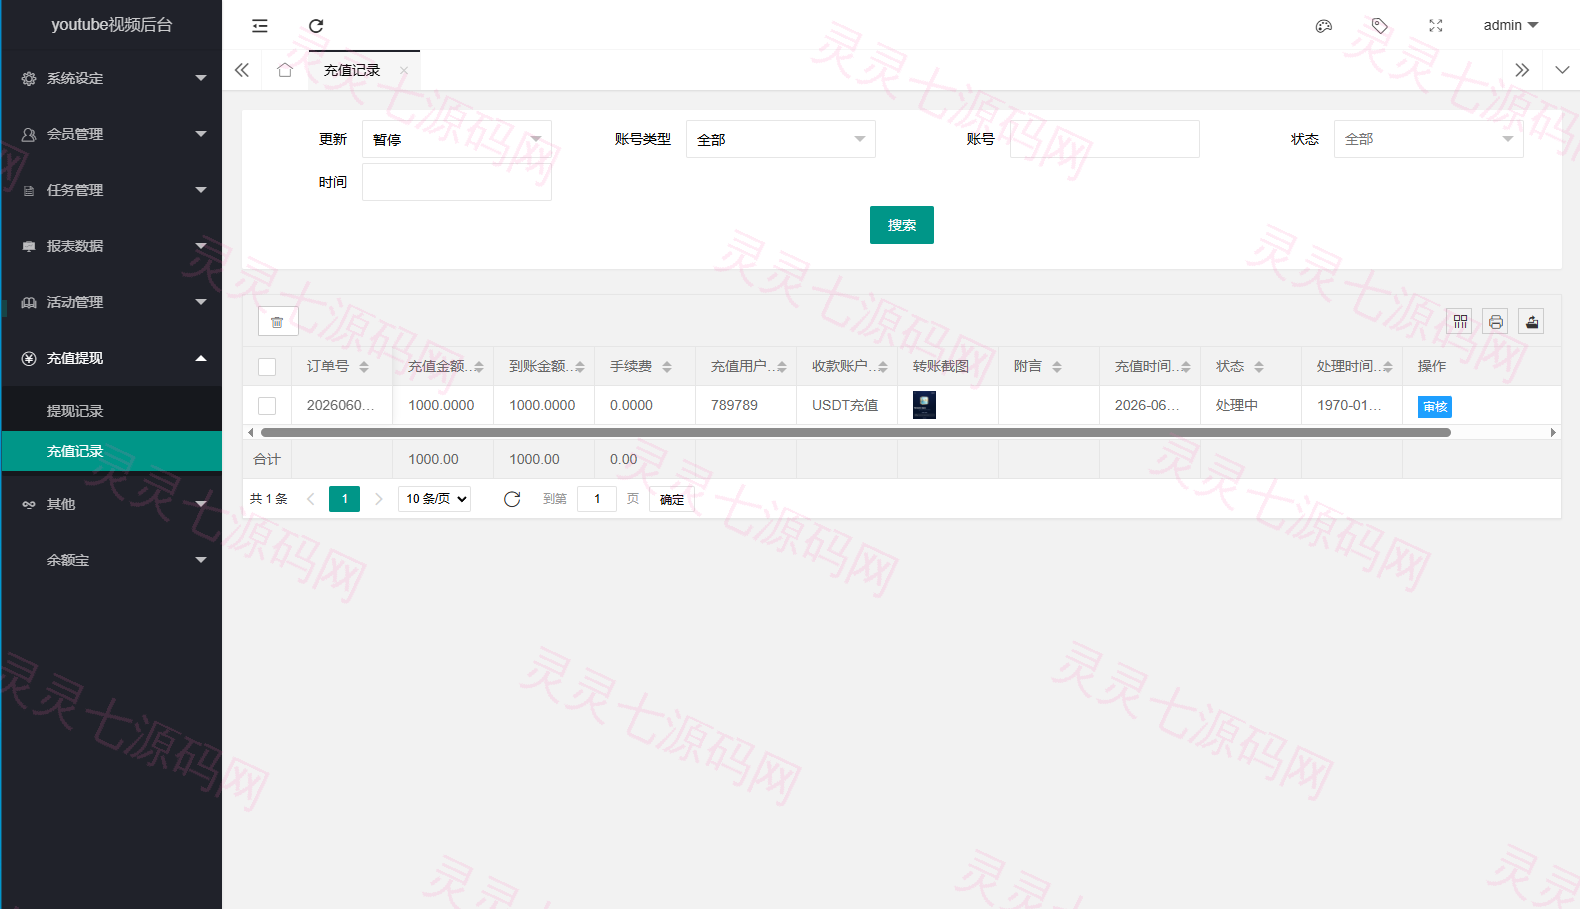Check the row checkbox for order 2026060…
Image resolution: width=1580 pixels, height=909 pixels.
(x=267, y=406)
